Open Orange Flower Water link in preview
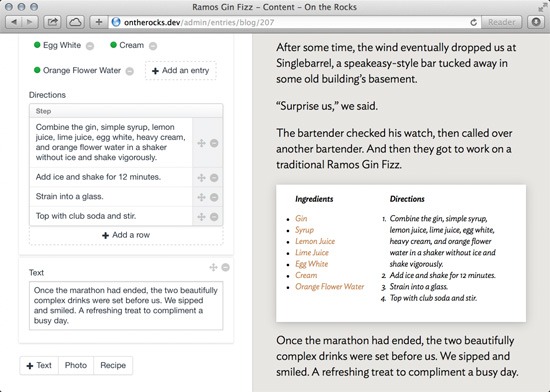 tap(329, 287)
